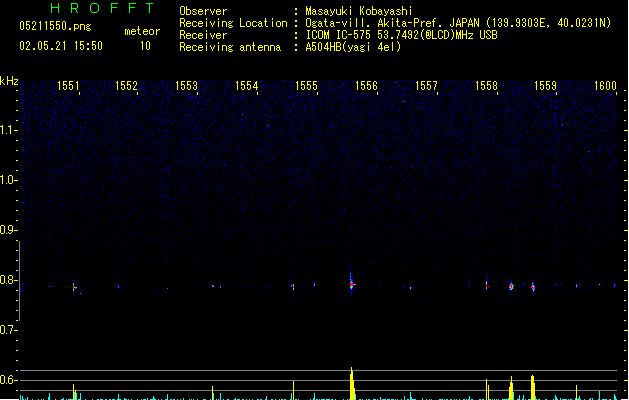Click the 0.7 kHz axis label
The width and height of the screenshot is (629, 400).
click(8, 330)
